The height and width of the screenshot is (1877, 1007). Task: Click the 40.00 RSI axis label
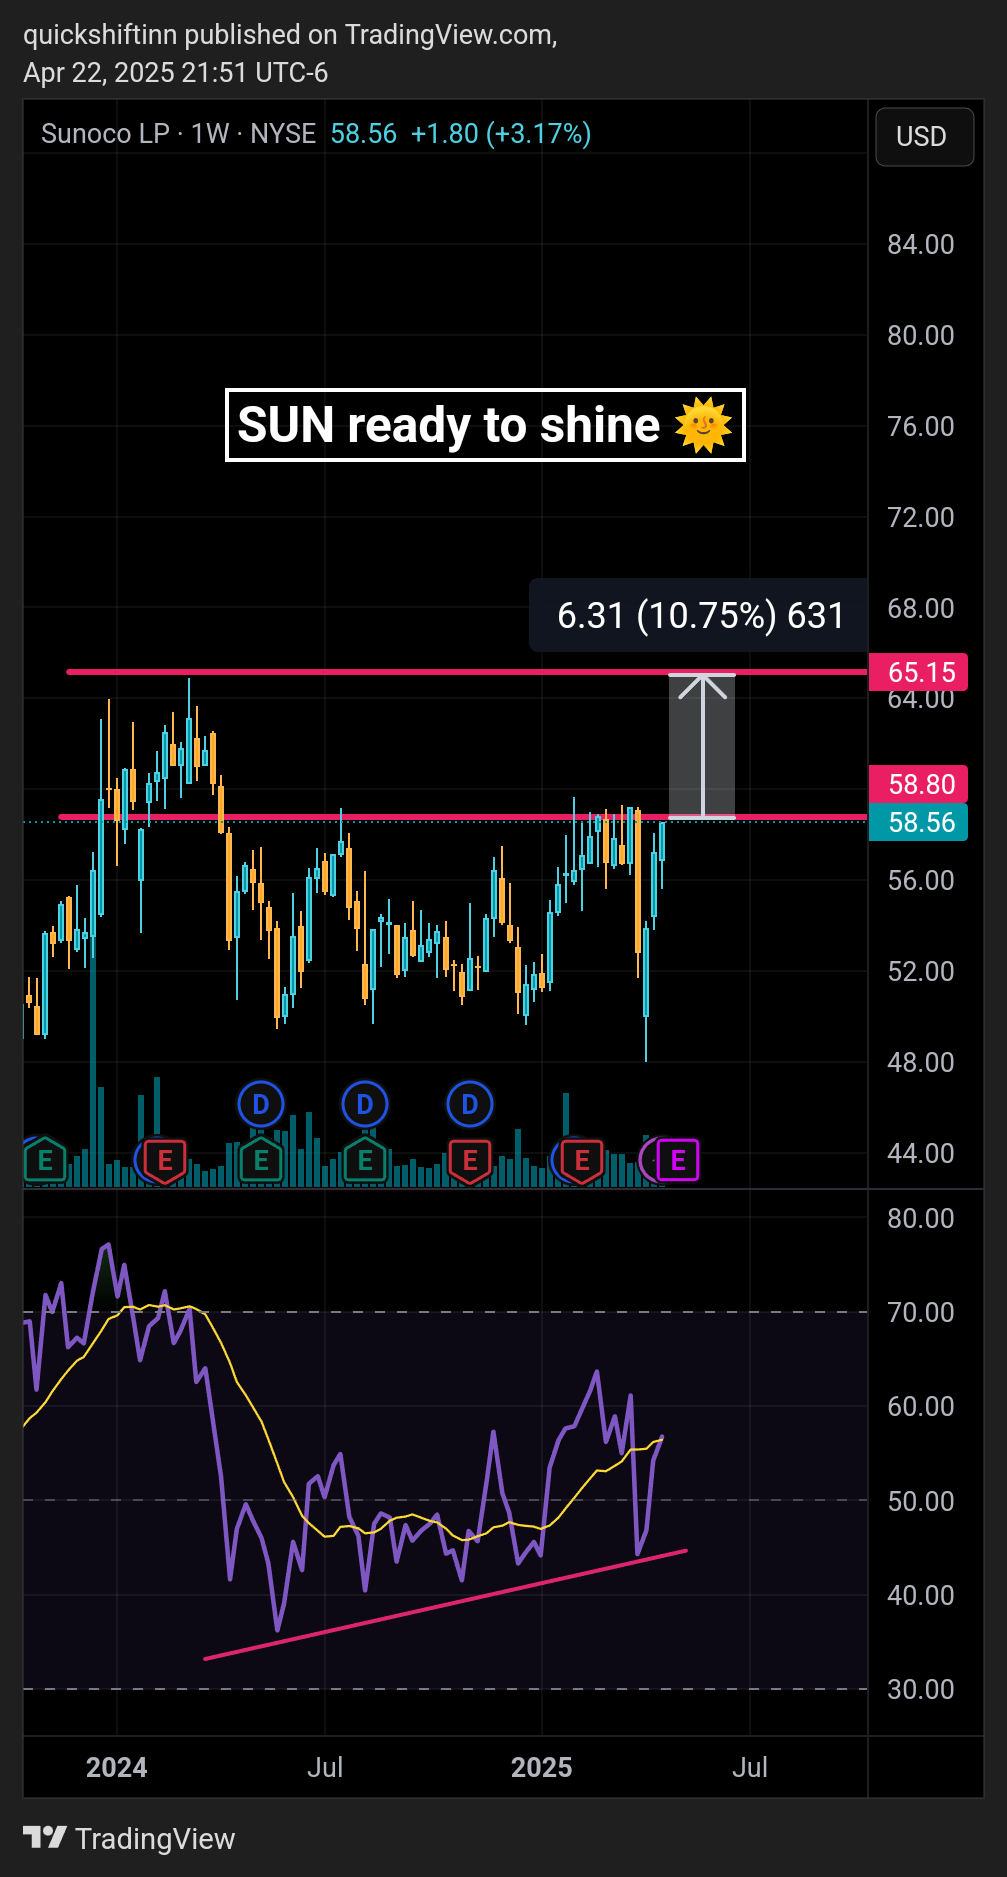tap(921, 1595)
